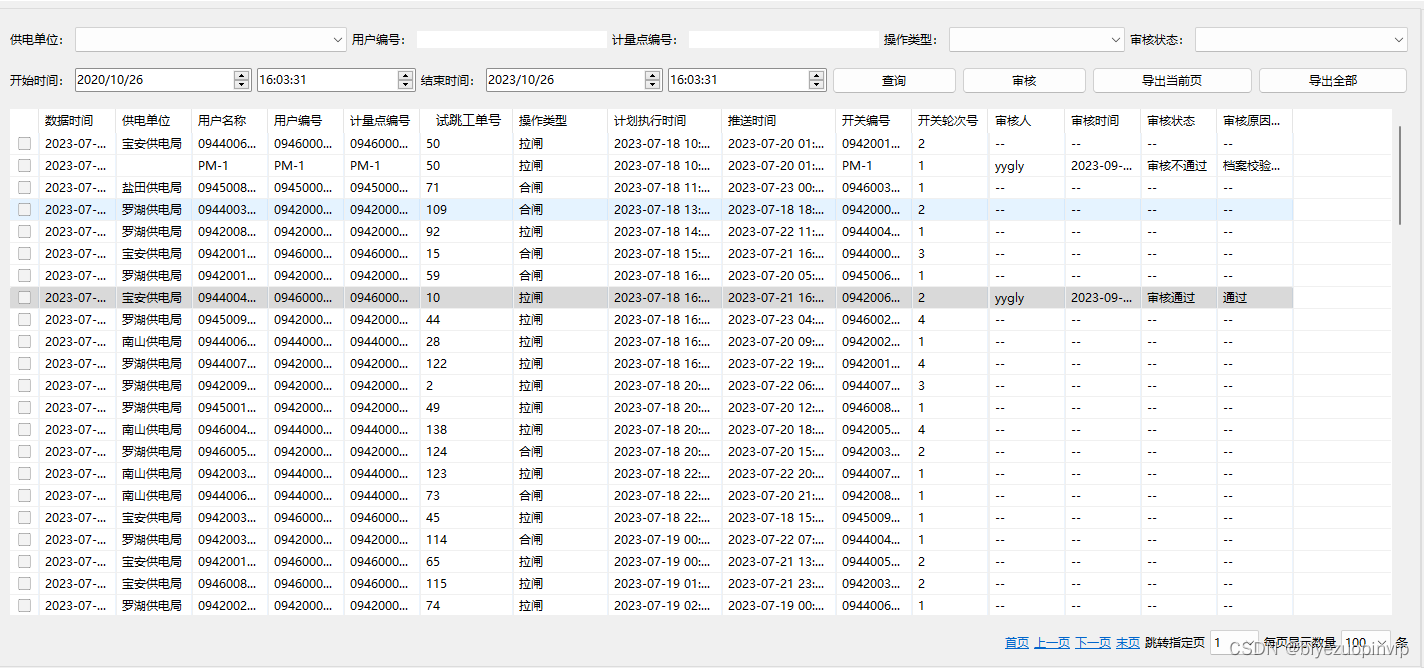Click the end time spinner arrows
This screenshot has height=668, width=1424.
817,80
